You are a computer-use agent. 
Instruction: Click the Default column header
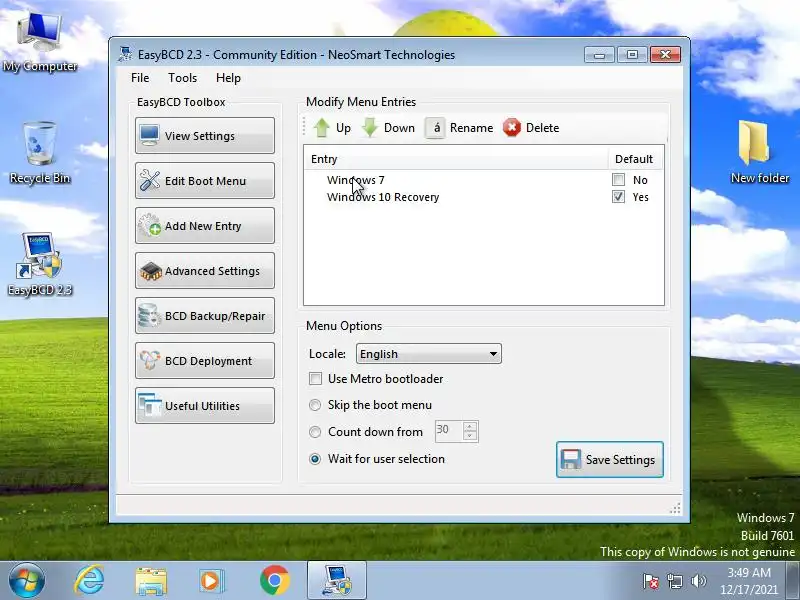(636, 159)
